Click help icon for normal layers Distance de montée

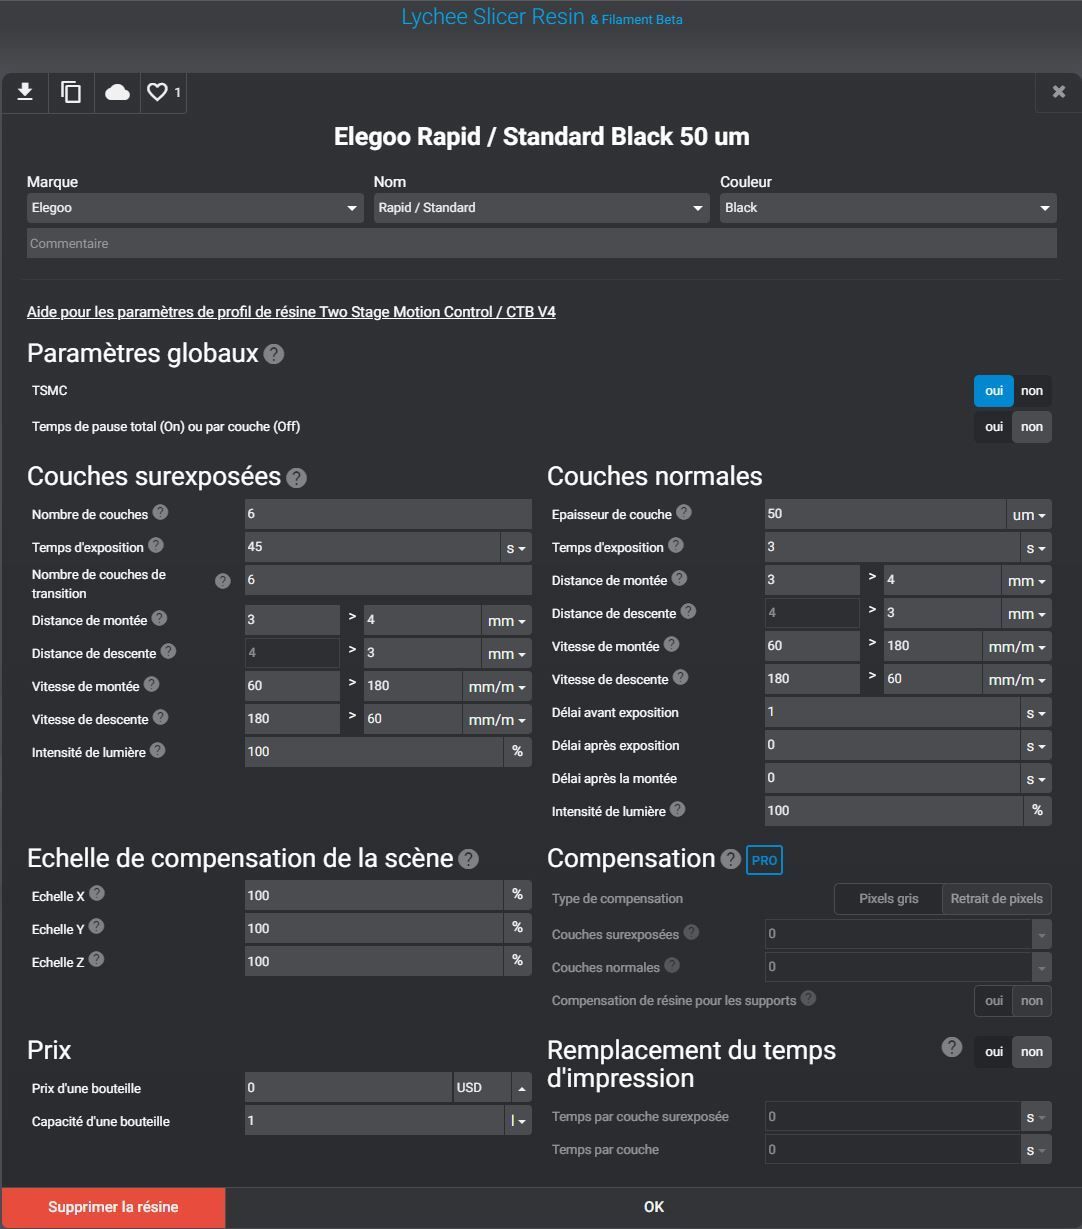(679, 578)
